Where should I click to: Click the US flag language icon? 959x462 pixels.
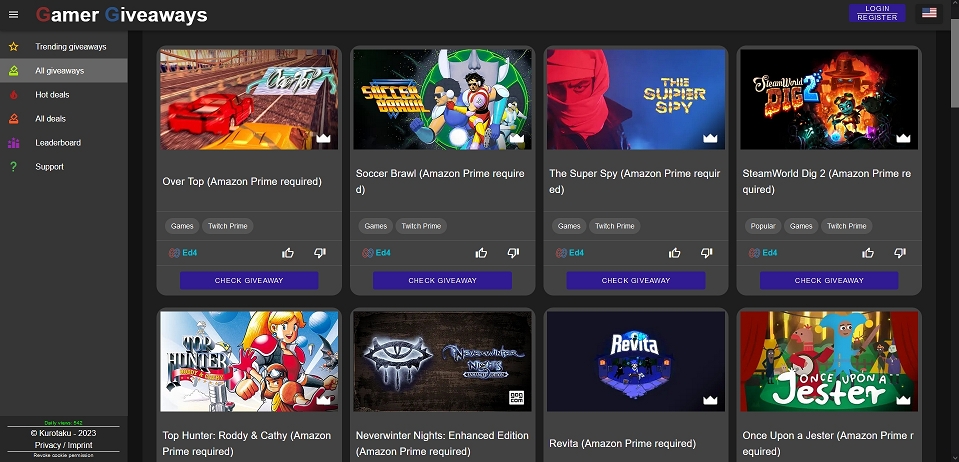coord(929,13)
